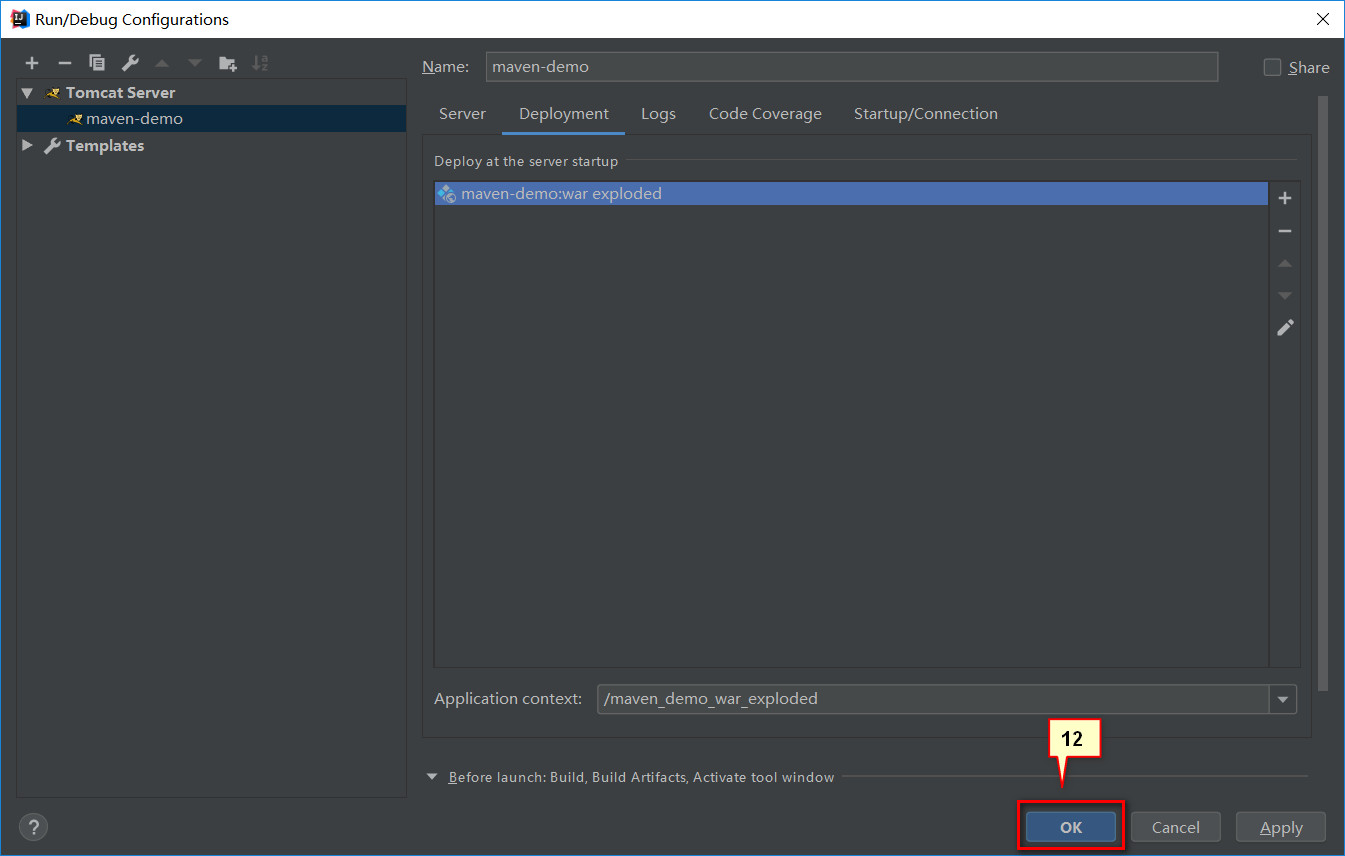Open the Application context dropdown

(1283, 699)
